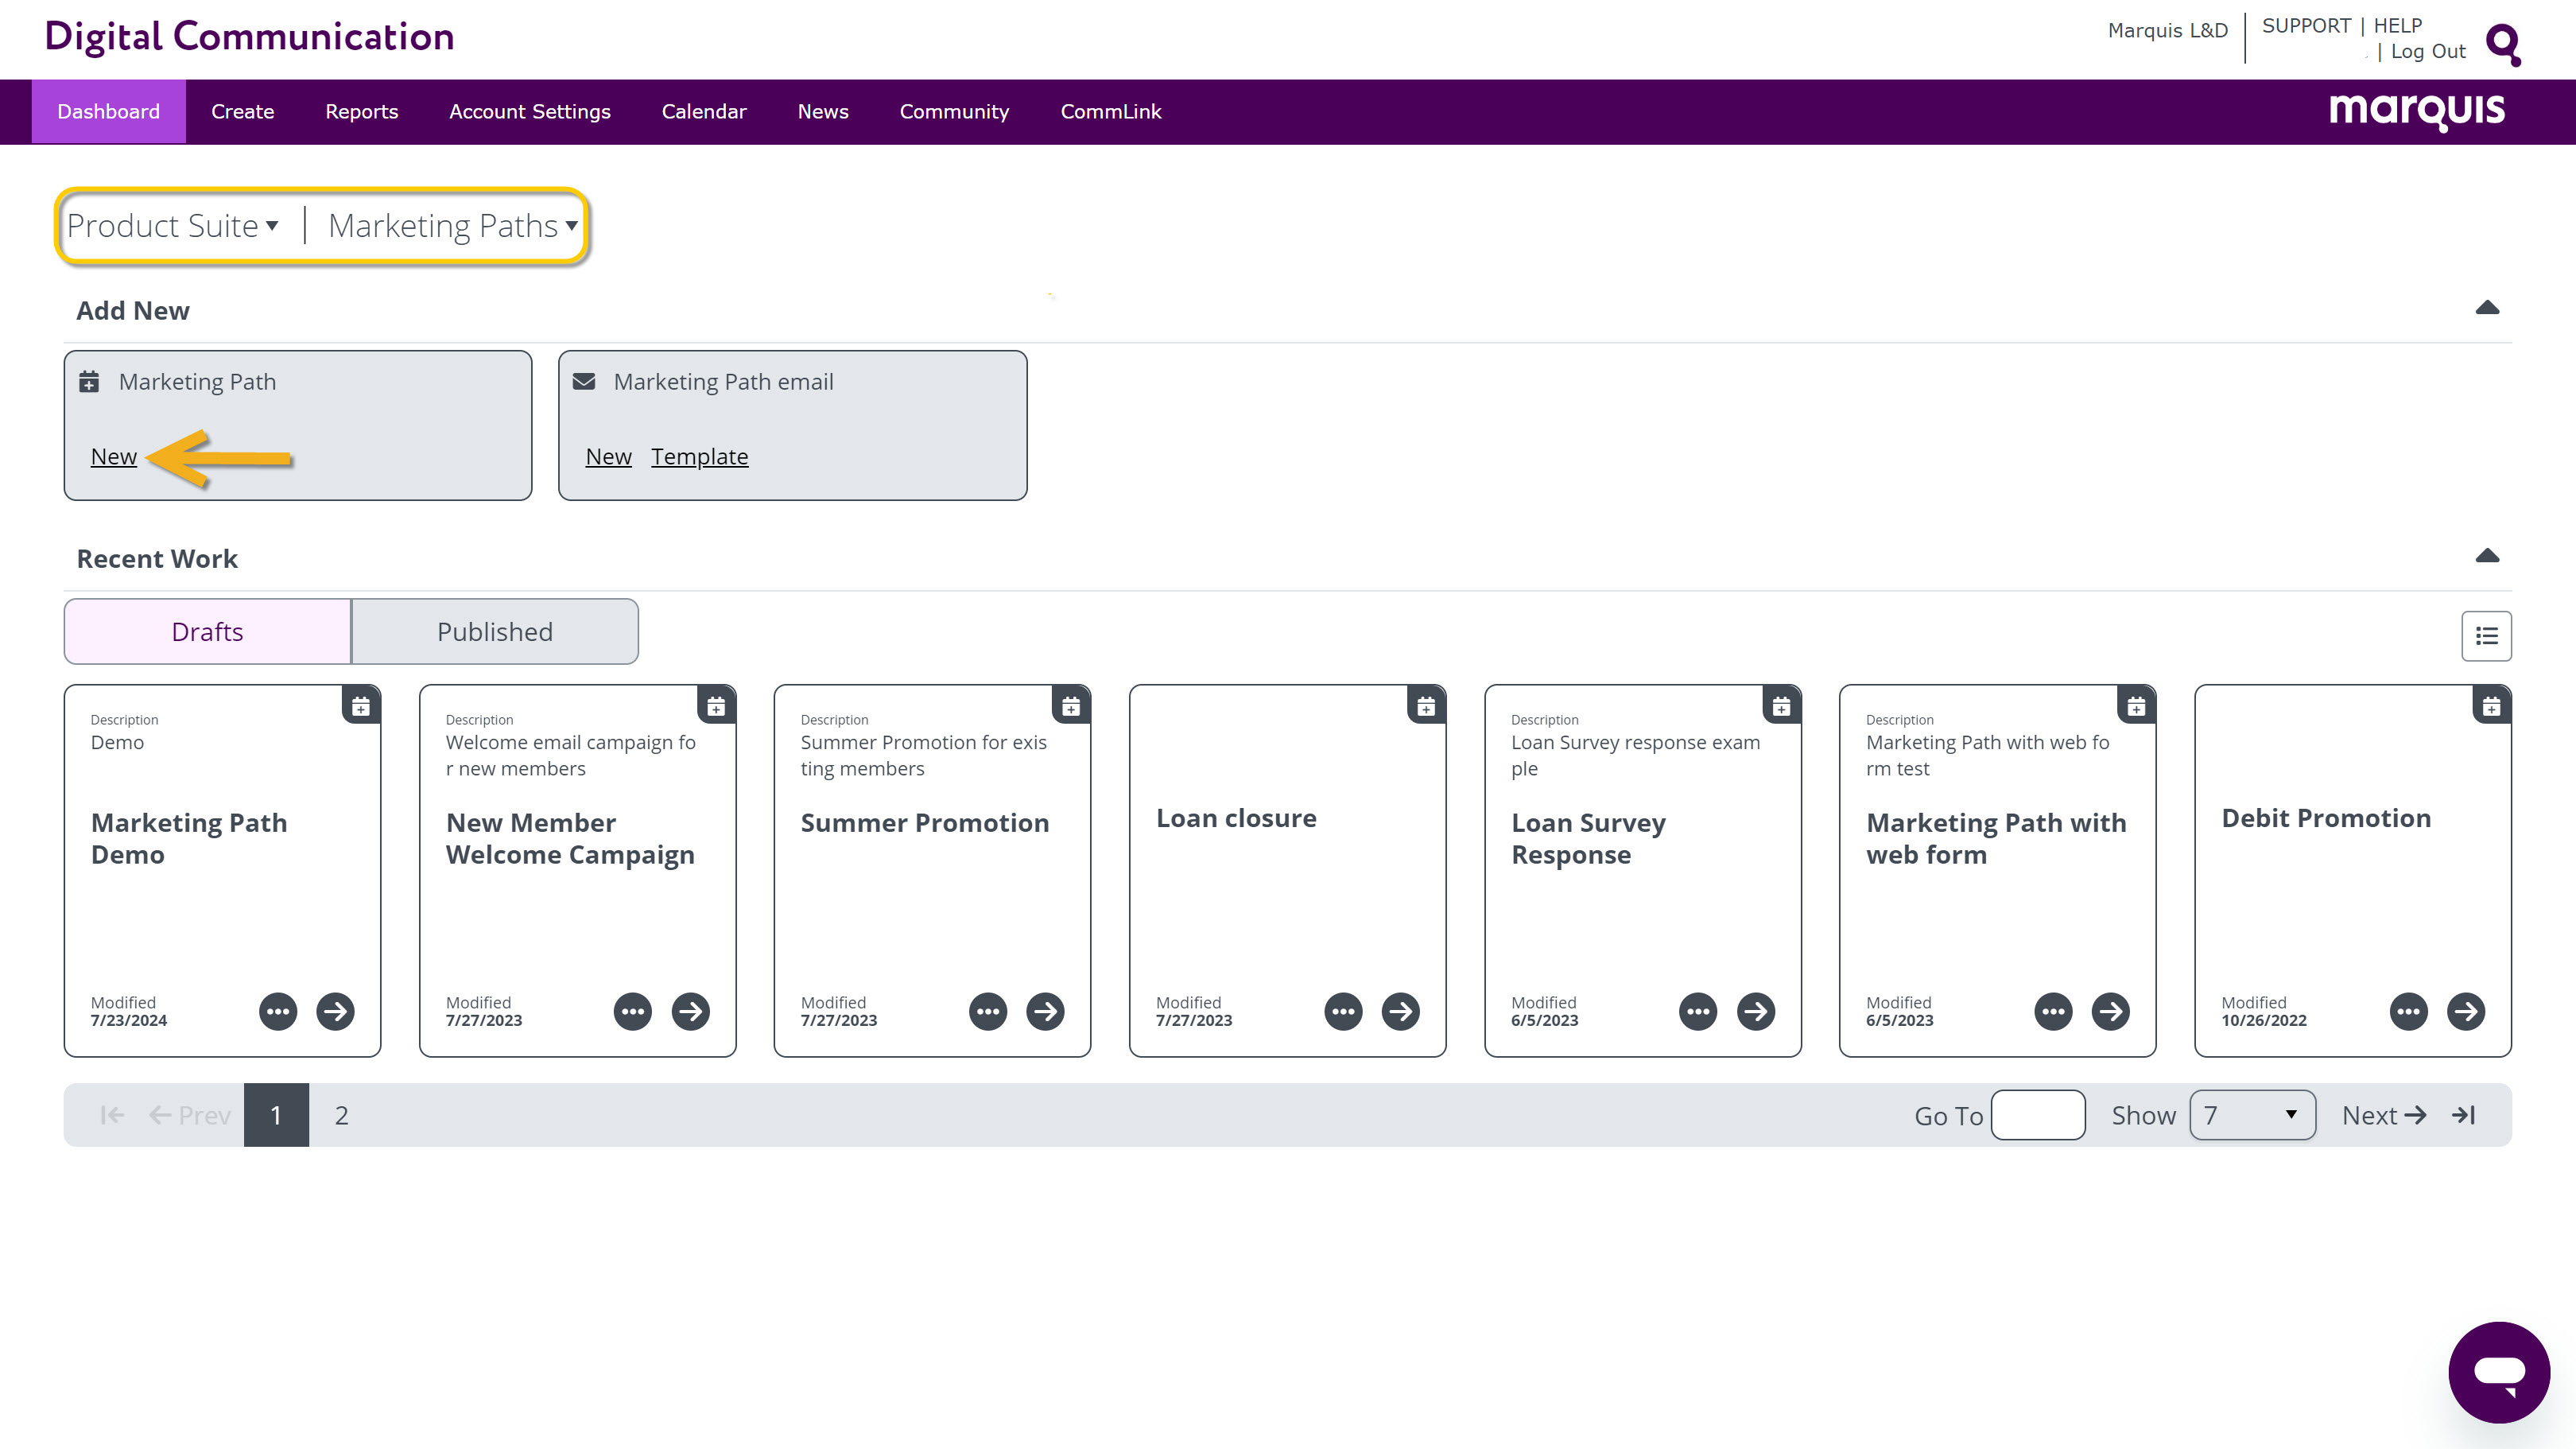
Task: Jump to last page icon
Action: click(2464, 1115)
